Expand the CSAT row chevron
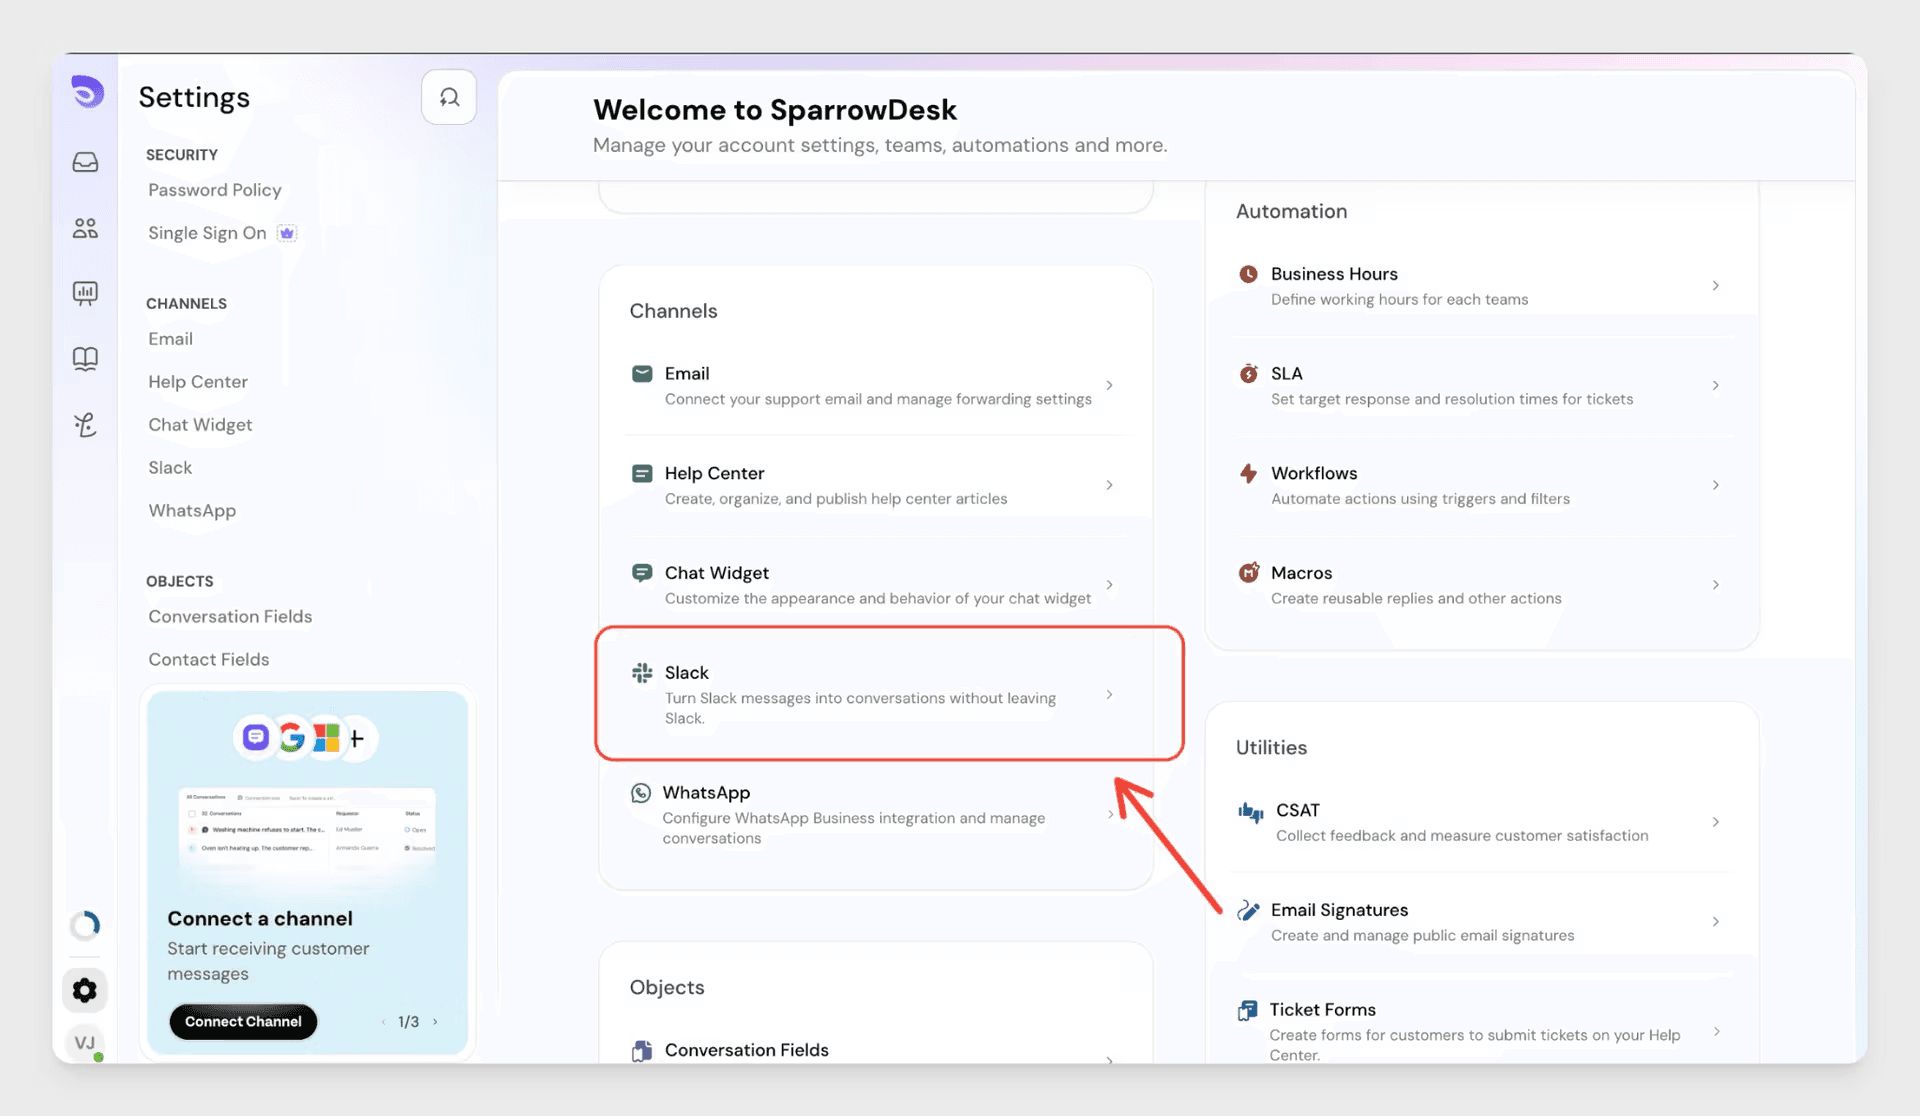 point(1715,822)
